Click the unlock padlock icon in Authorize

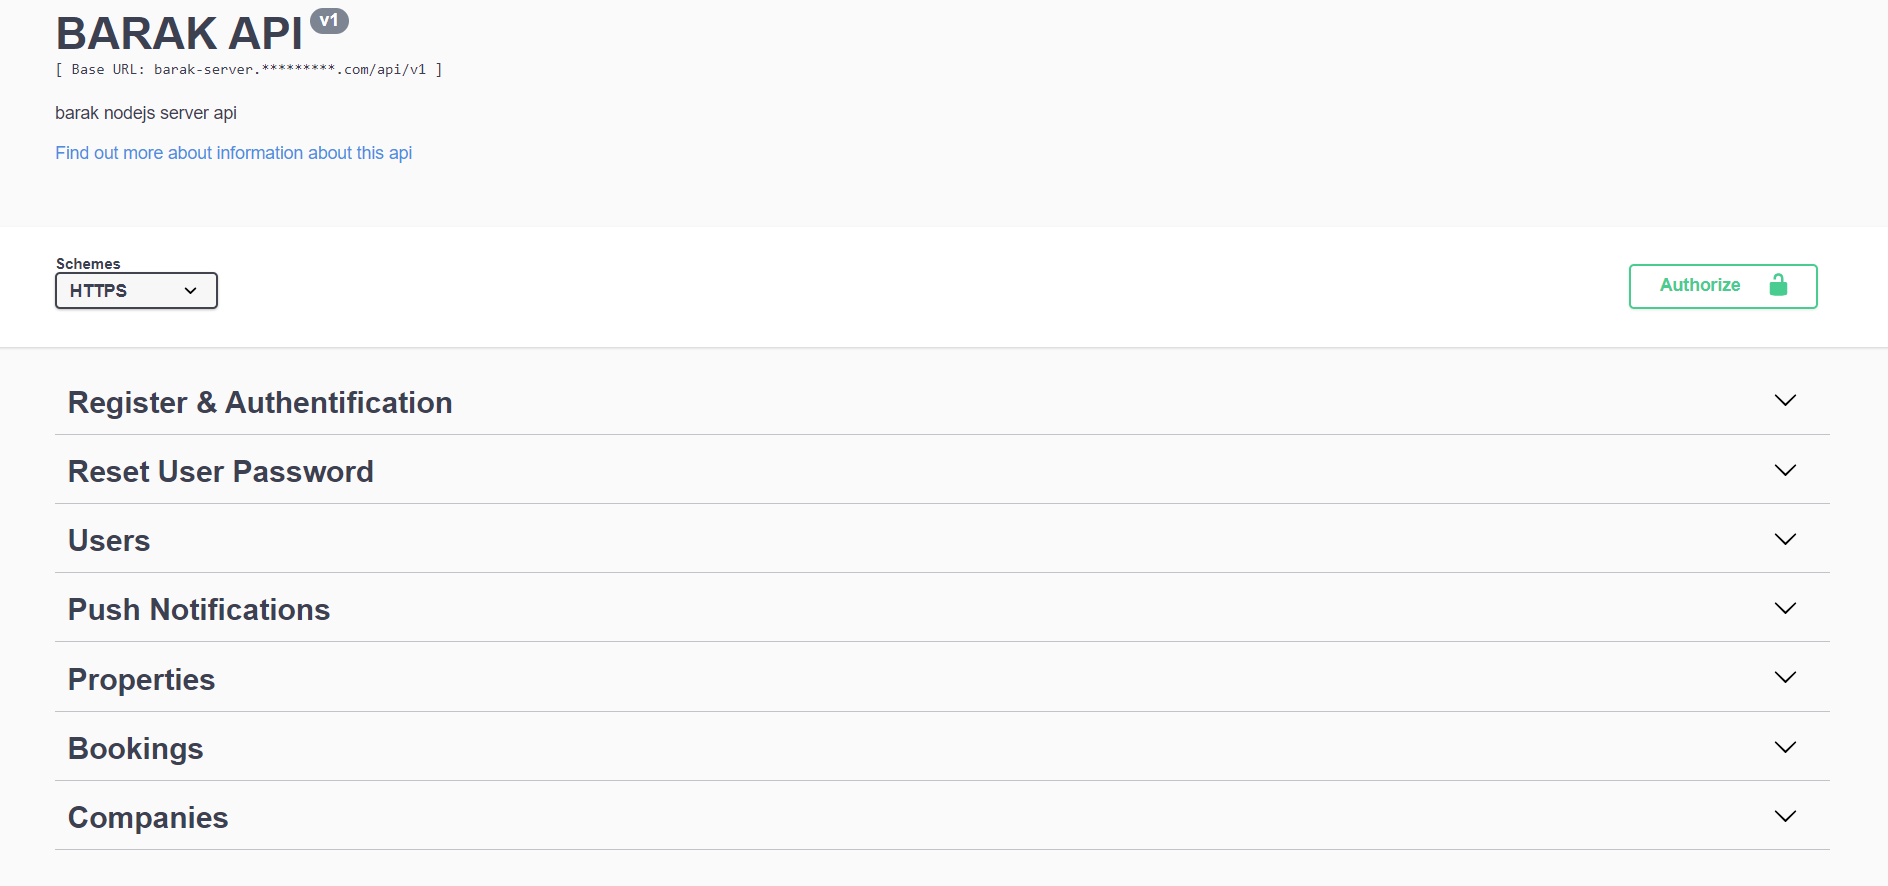click(1778, 286)
